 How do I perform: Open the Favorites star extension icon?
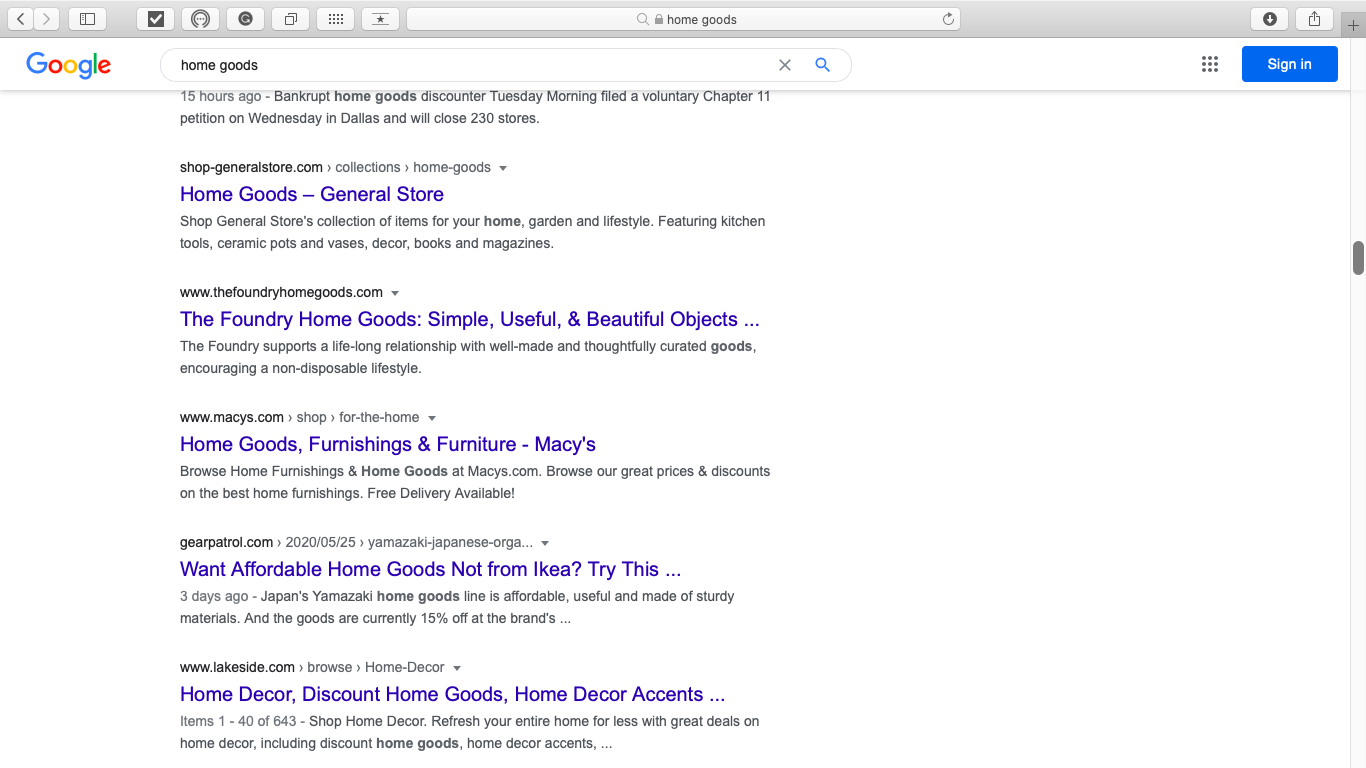click(380, 18)
